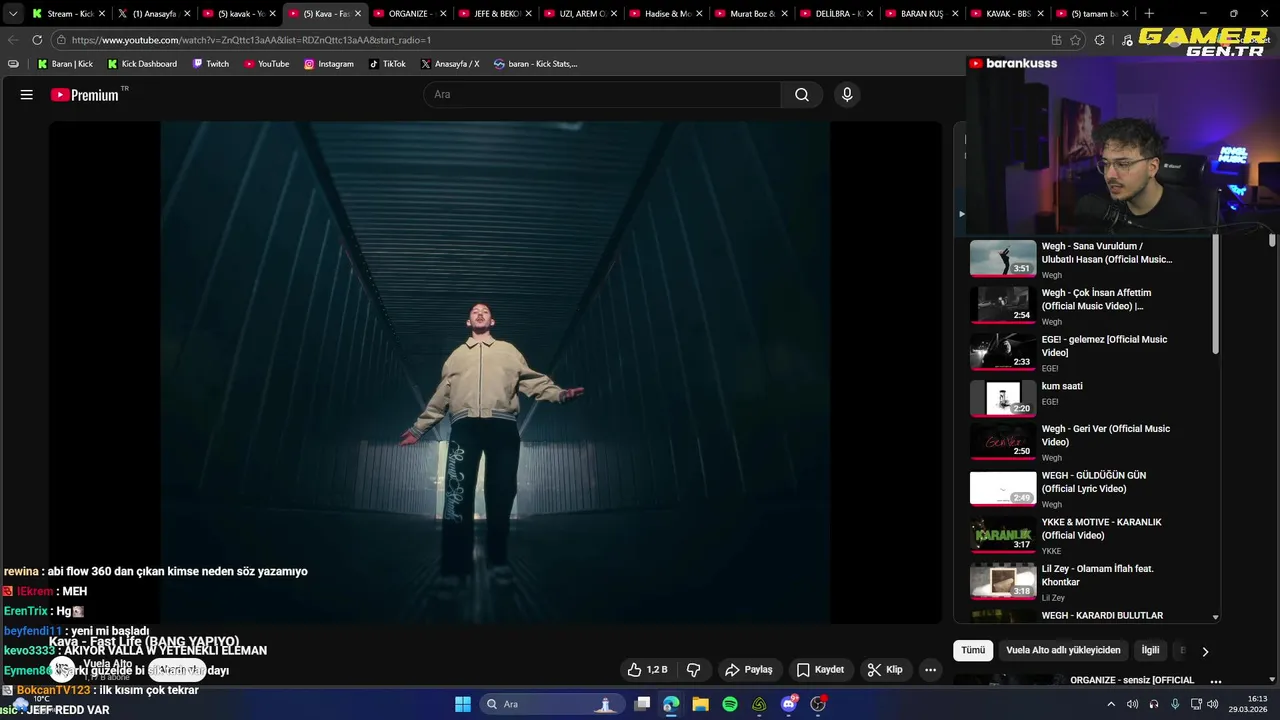
Task: Switch to 'Hadise & M' browser tab
Action: (x=667, y=14)
